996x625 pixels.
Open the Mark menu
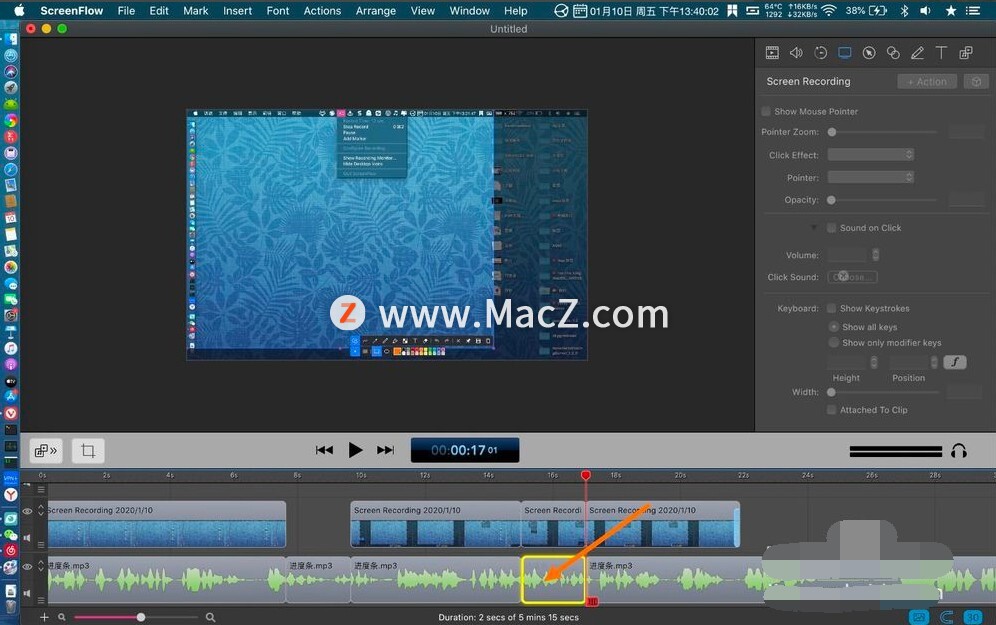coord(196,10)
